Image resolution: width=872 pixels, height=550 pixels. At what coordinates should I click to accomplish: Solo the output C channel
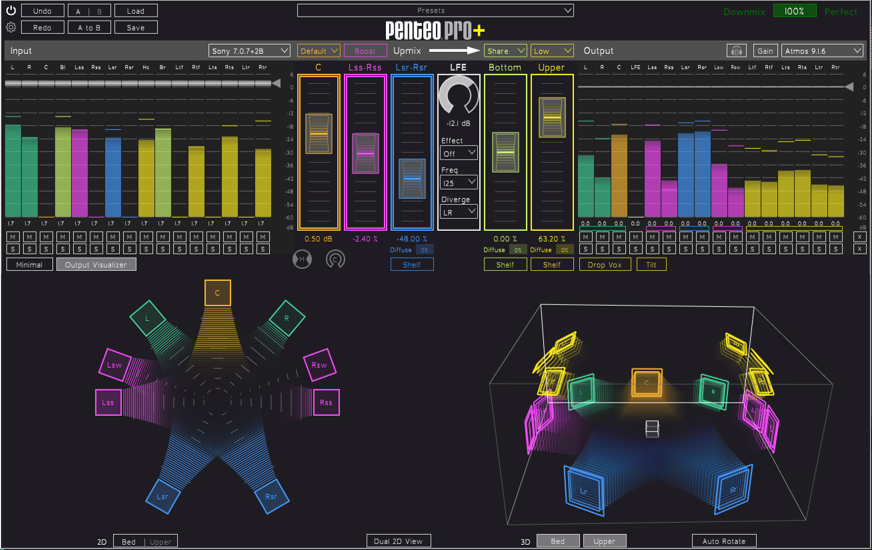(619, 249)
